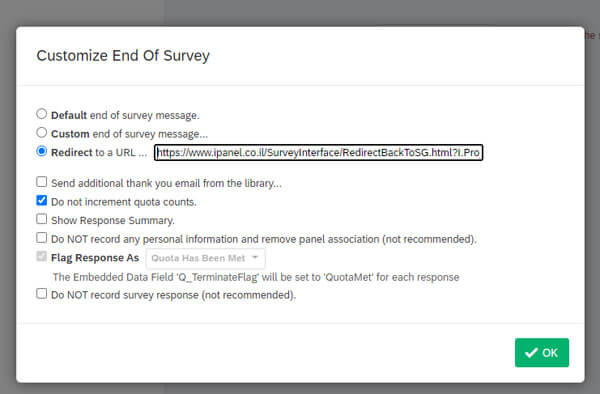Uncheck Do not increment quota counts
This screenshot has height=394, width=600.
(x=41, y=200)
